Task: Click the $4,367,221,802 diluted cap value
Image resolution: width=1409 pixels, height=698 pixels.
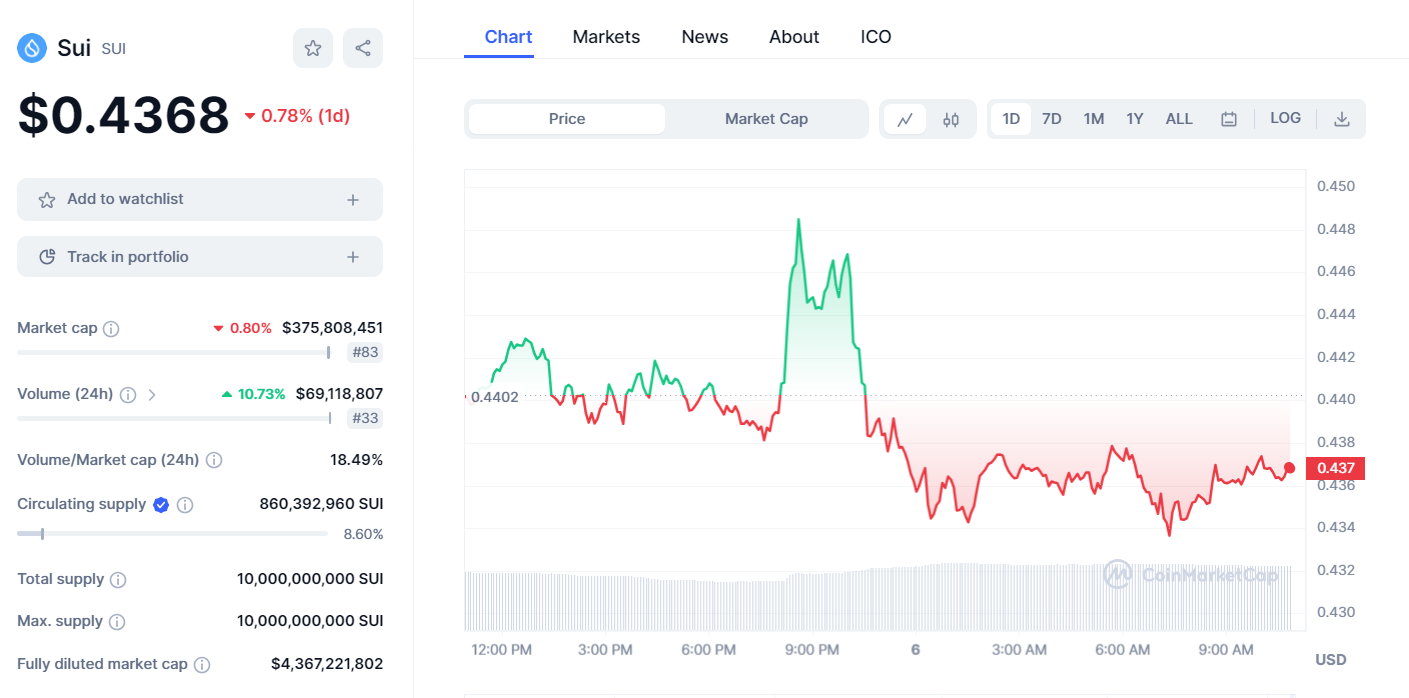Action: tap(327, 664)
